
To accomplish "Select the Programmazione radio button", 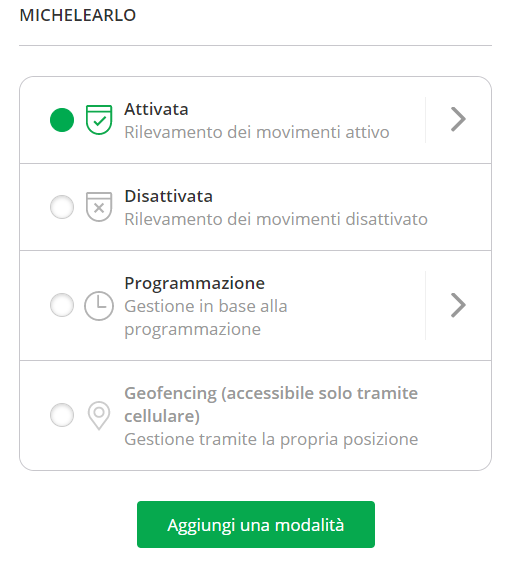I will (62, 305).
